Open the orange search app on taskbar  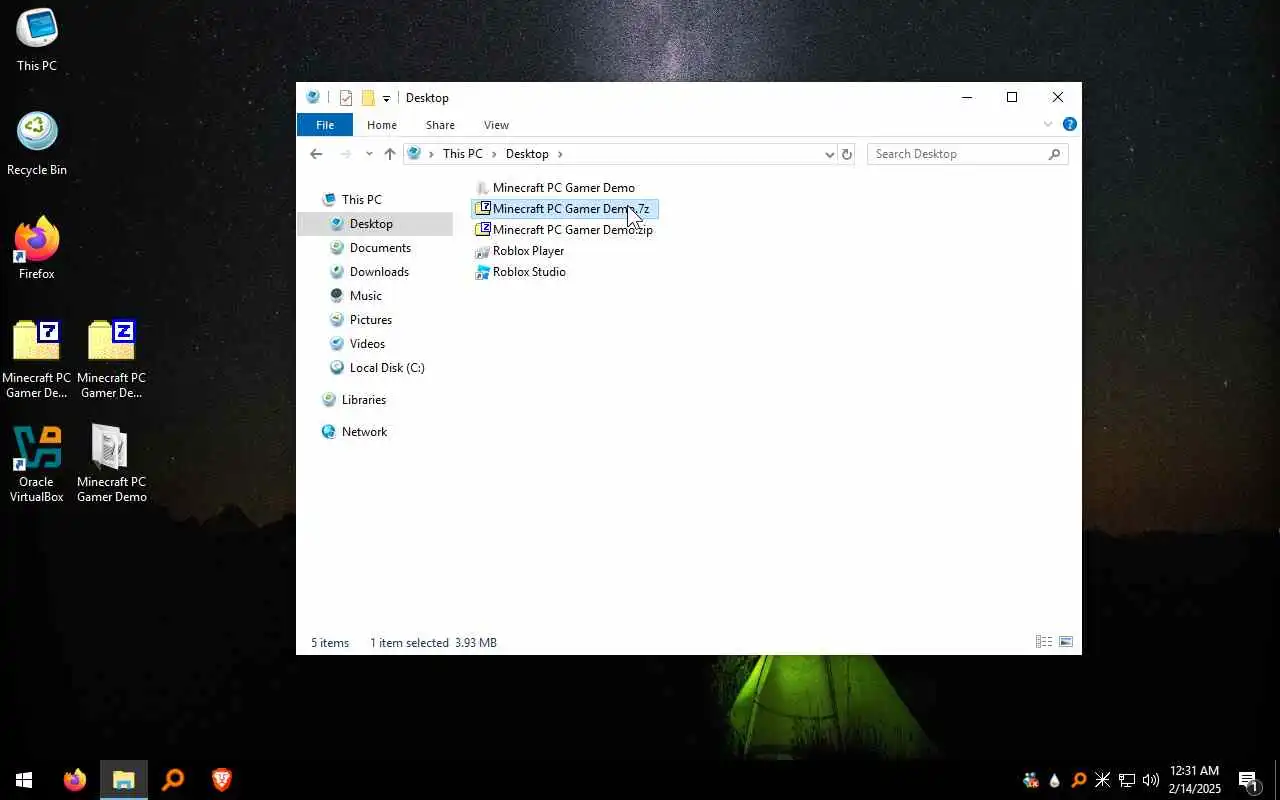(173, 780)
